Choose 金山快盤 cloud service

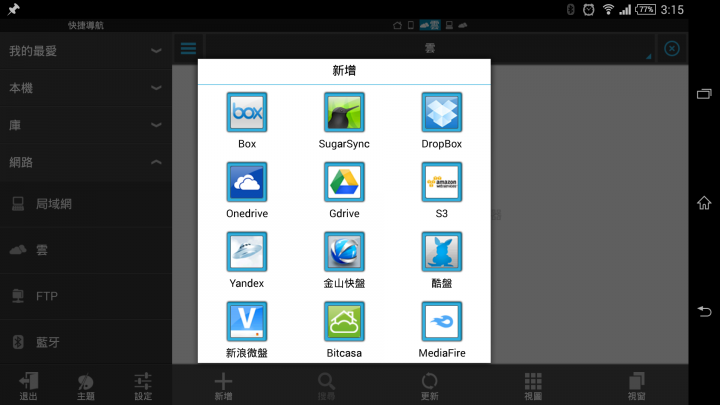(x=344, y=252)
